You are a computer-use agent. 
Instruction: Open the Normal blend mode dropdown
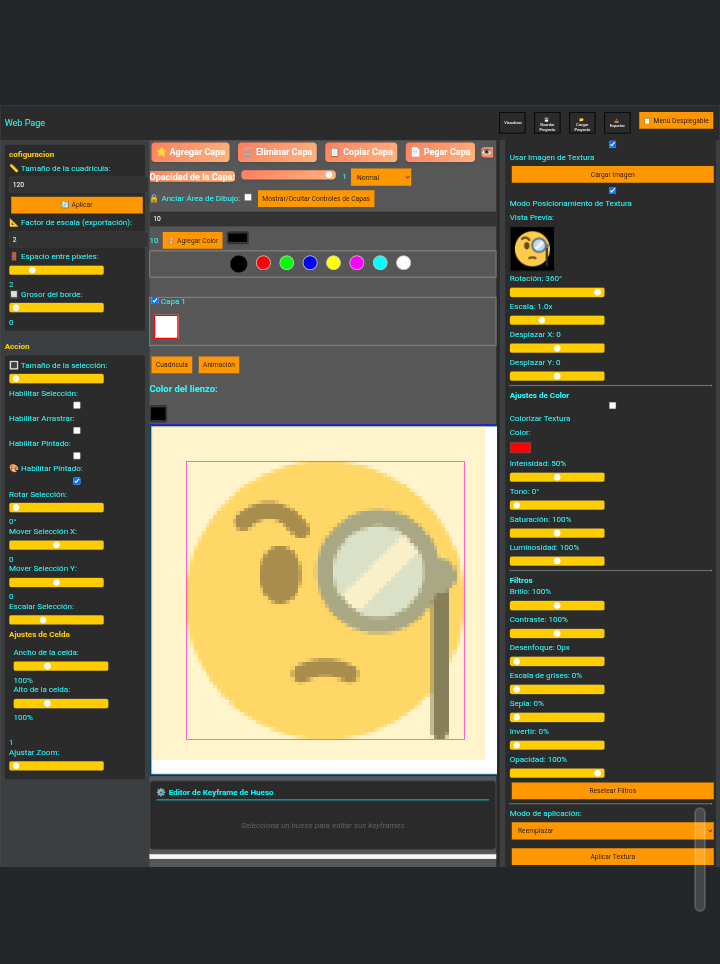coord(381,177)
